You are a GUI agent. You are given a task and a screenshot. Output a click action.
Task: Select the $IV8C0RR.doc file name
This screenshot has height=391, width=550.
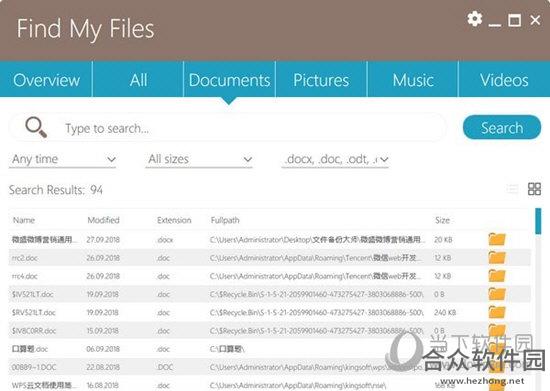pos(34,331)
